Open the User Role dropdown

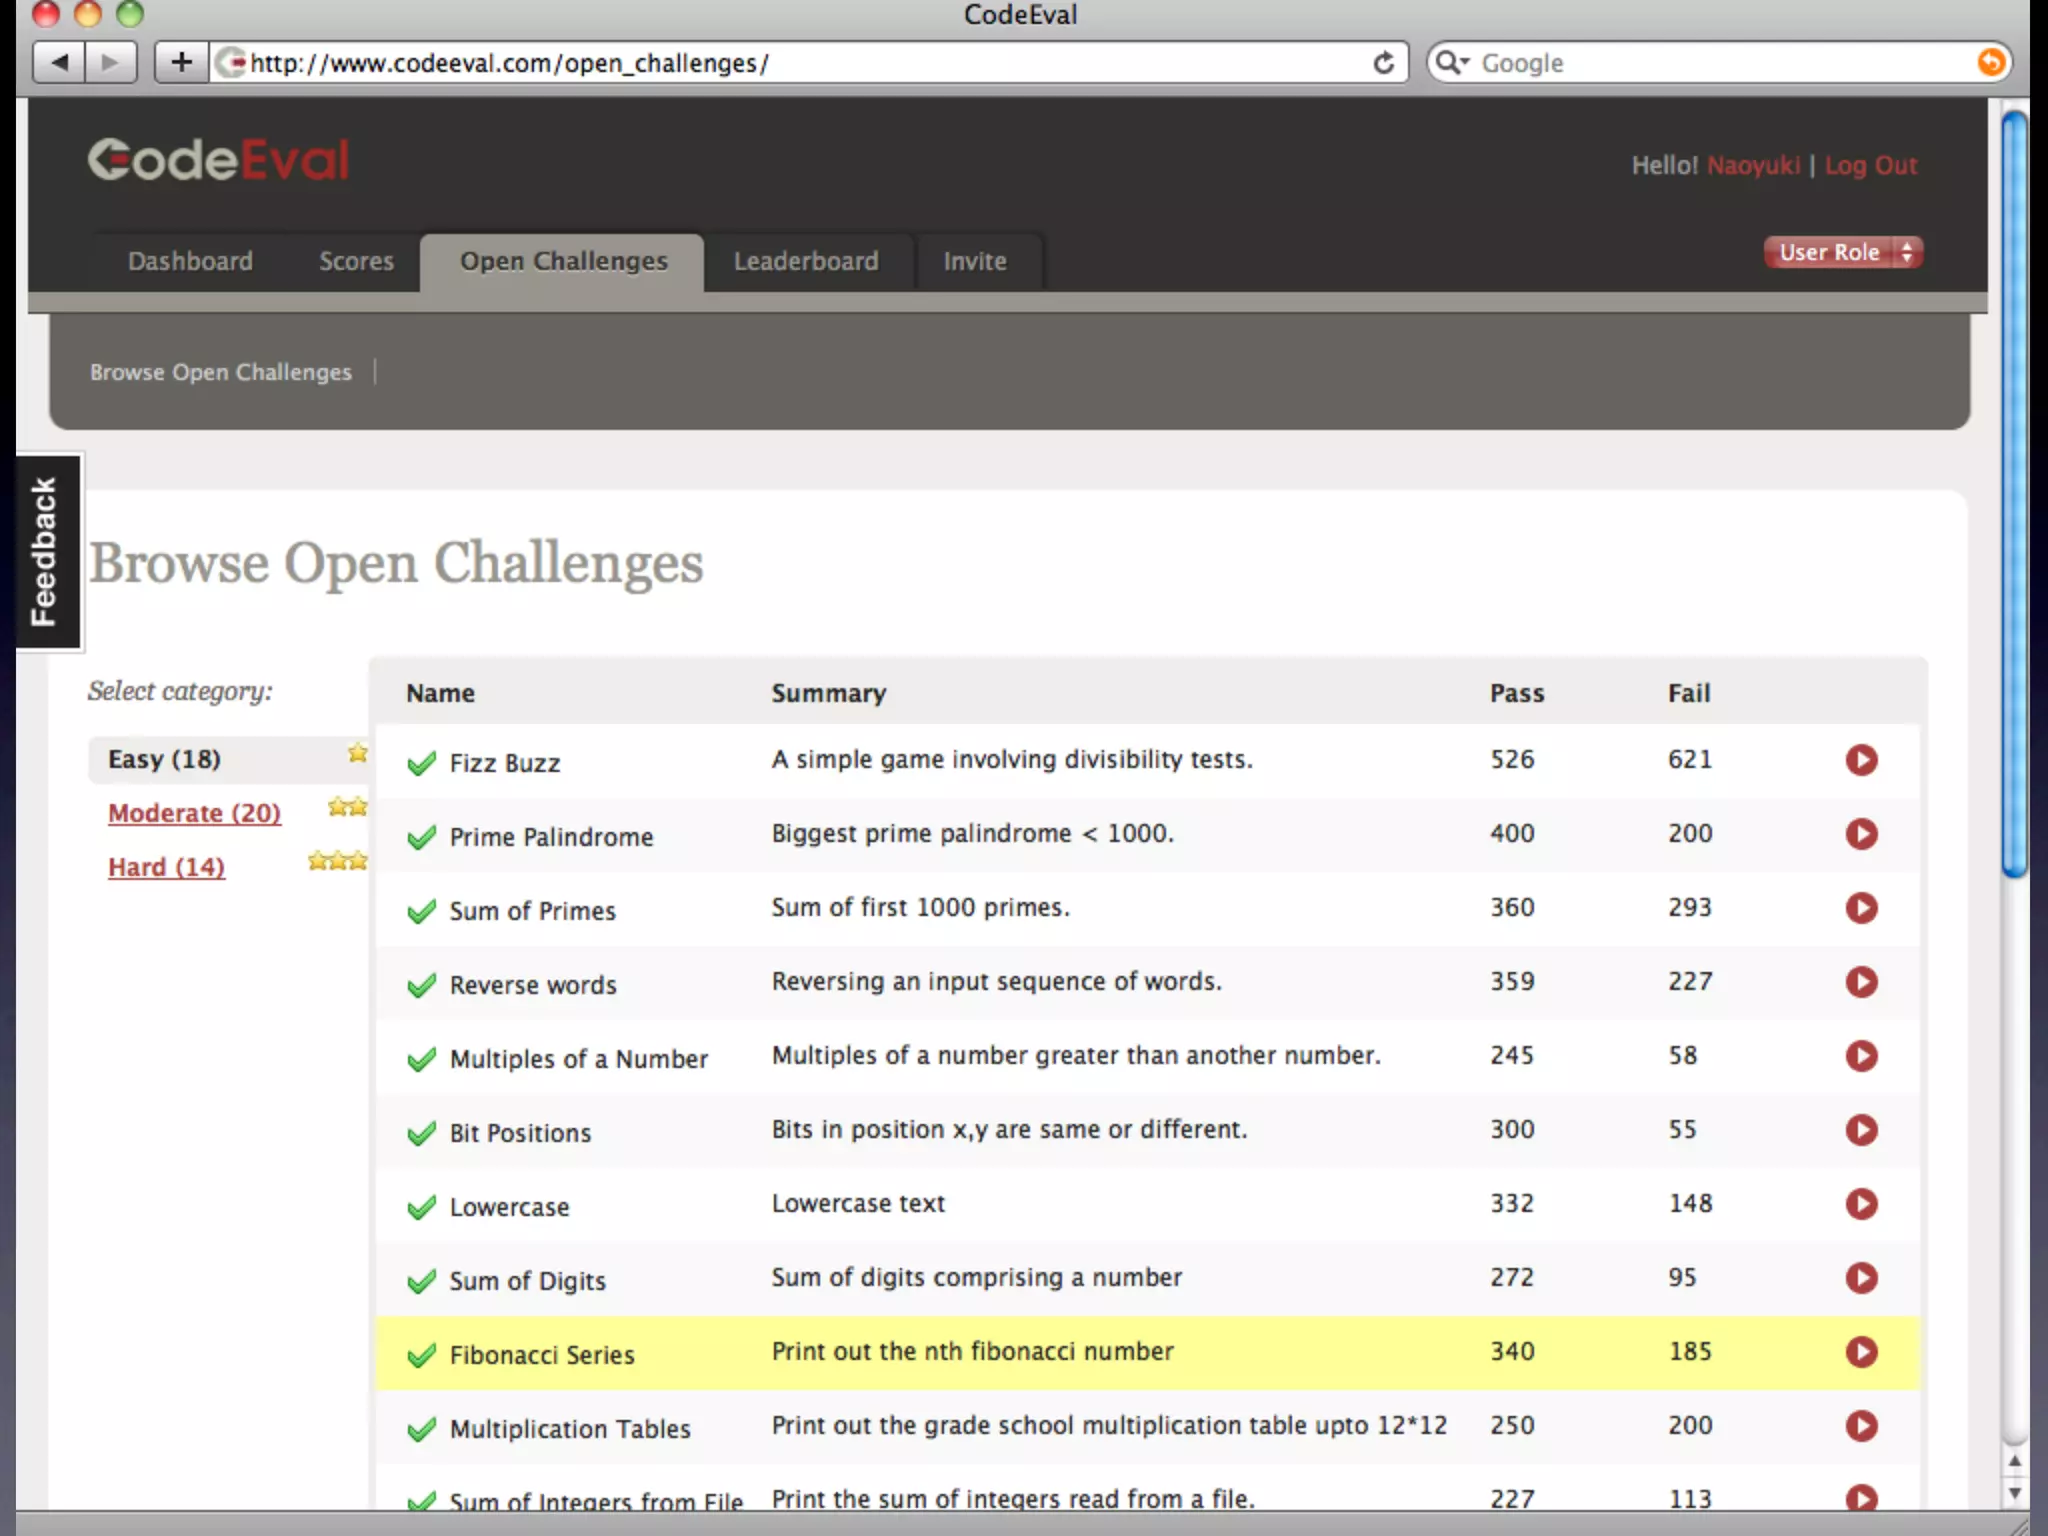coord(1843,252)
